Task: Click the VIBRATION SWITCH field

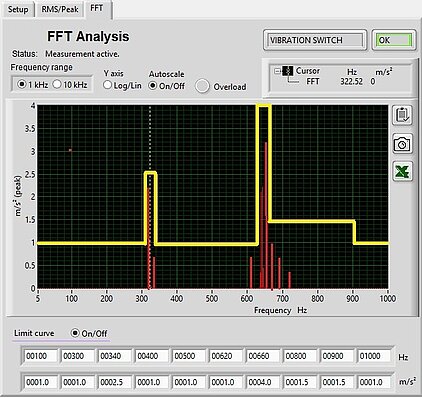Action: (315, 40)
